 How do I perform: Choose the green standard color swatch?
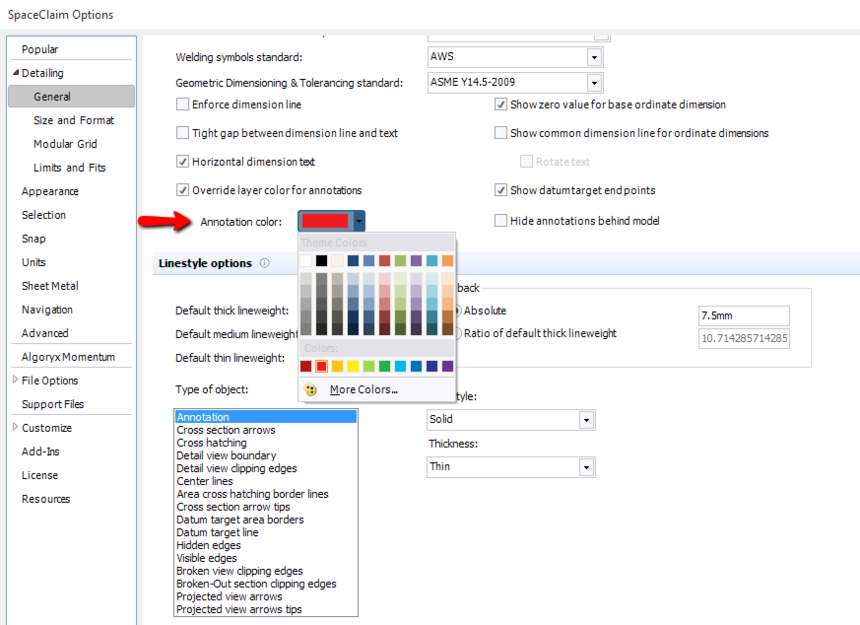384,366
